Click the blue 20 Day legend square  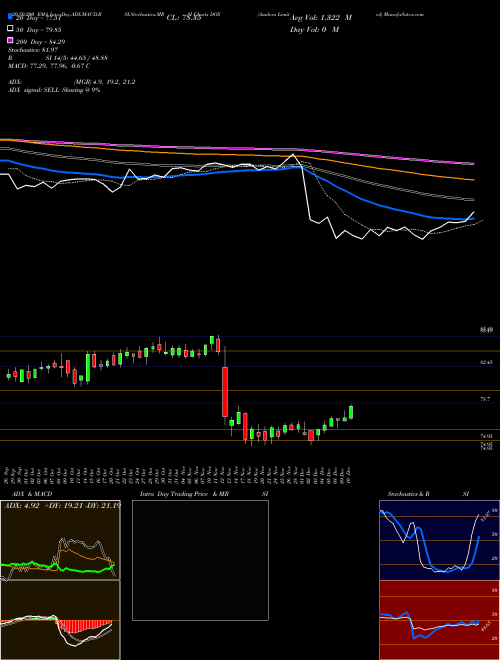click(10, 17)
